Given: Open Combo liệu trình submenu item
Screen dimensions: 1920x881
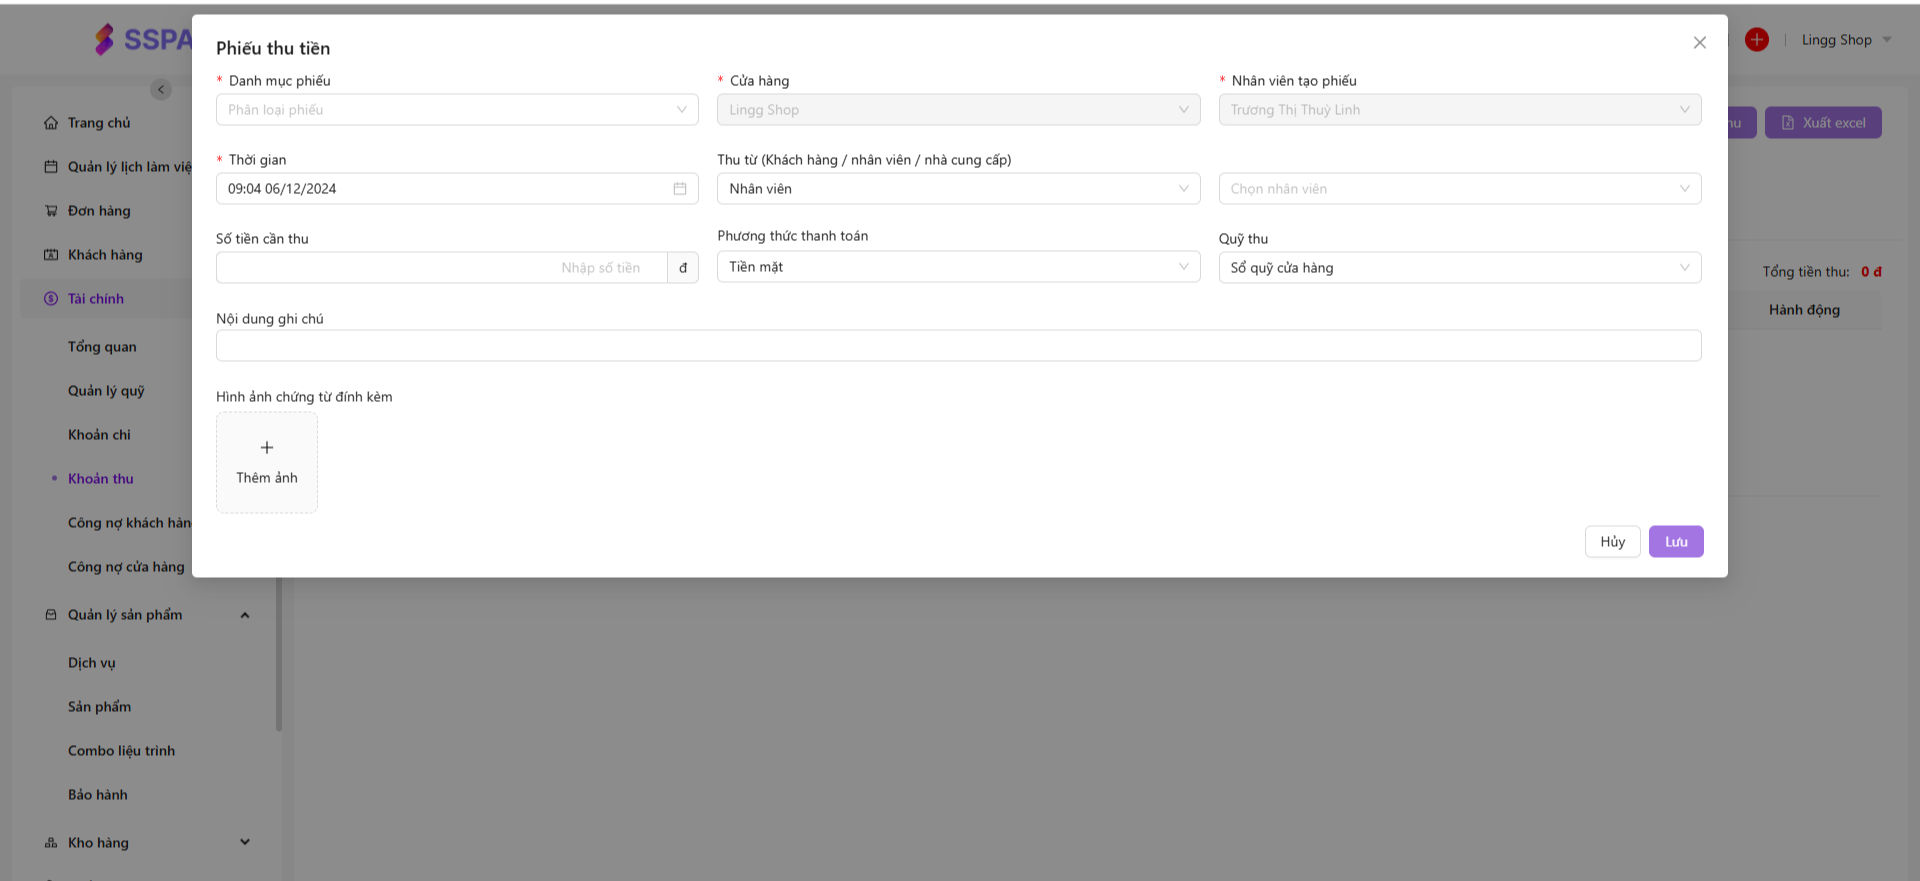Looking at the screenshot, I should click(121, 751).
